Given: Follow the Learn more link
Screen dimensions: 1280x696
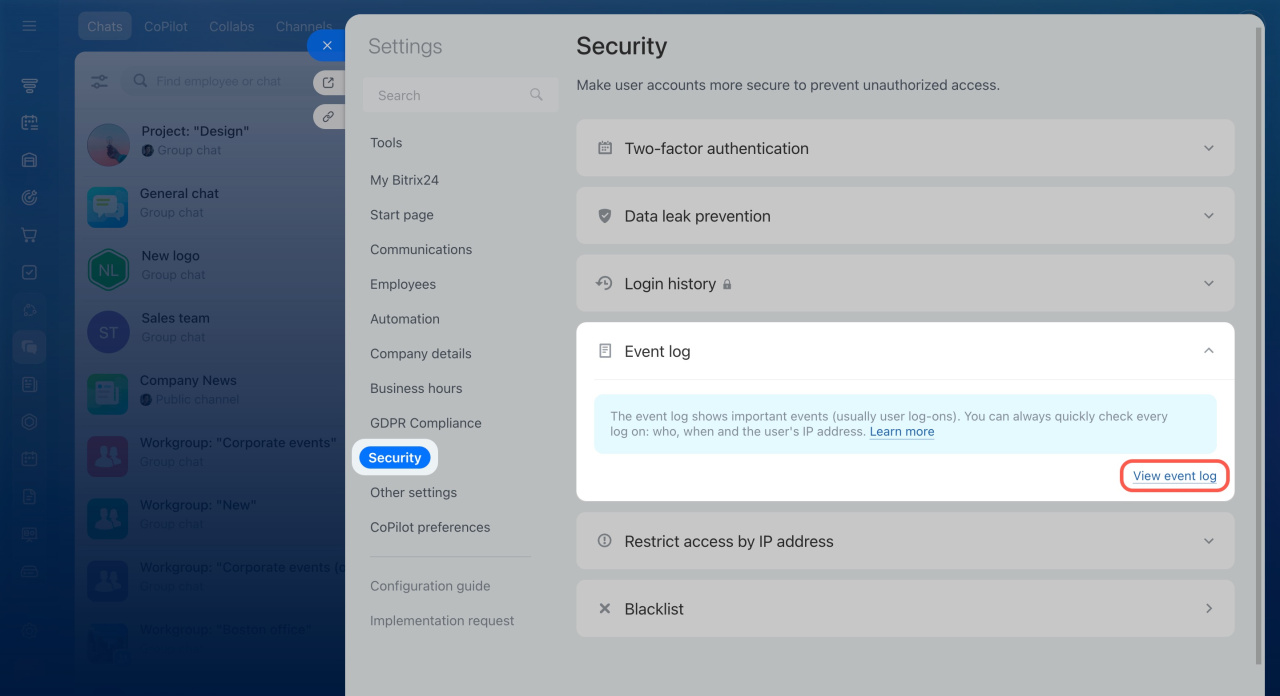Looking at the screenshot, I should click(901, 432).
